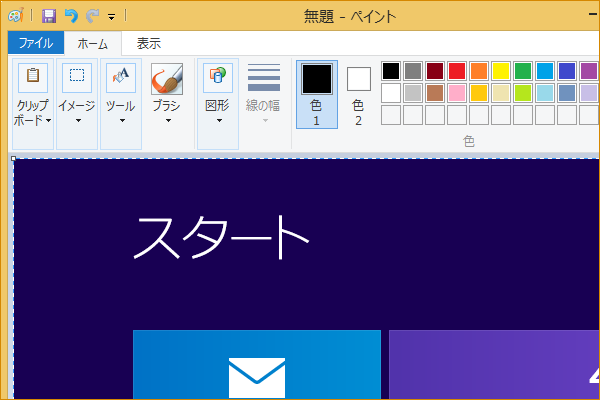Expand the 図形 dropdown arrow
Screen dimensions: 600x400
(219, 121)
